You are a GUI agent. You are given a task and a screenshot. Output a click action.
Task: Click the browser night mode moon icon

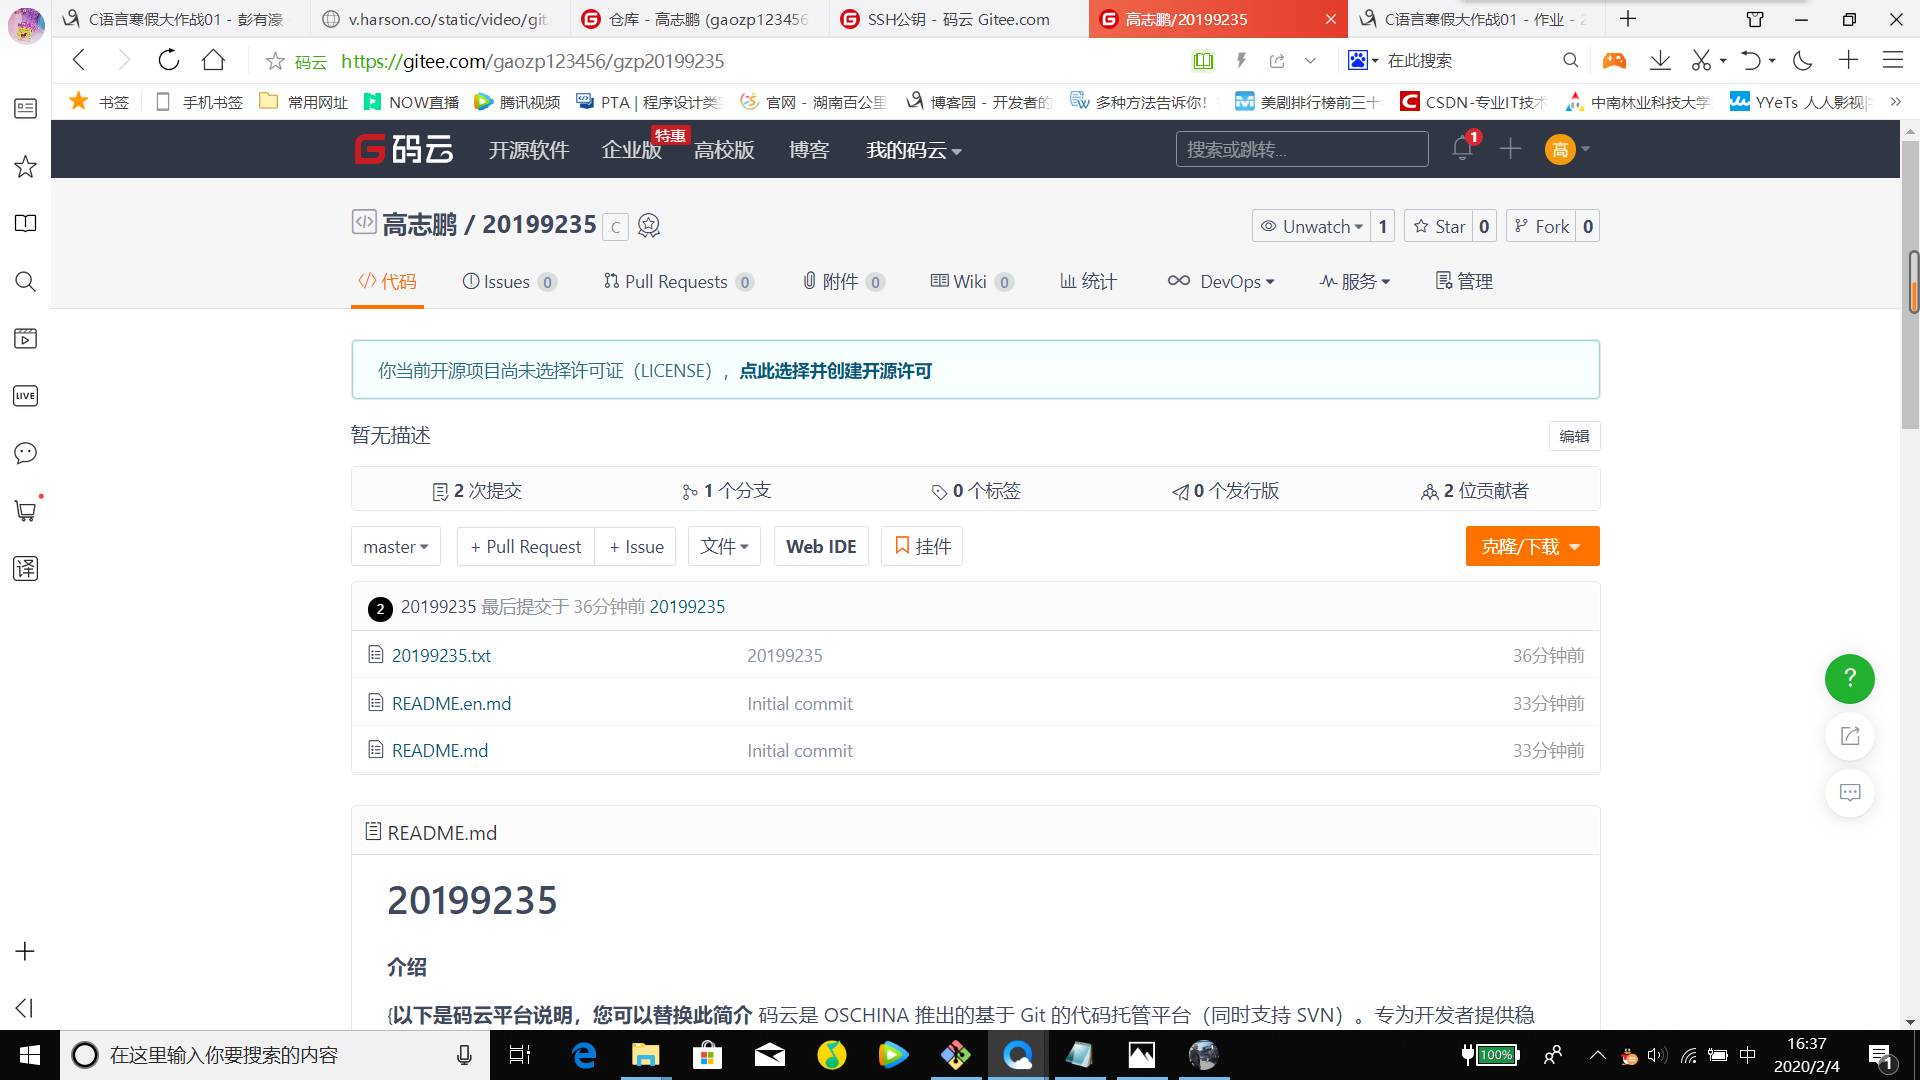[x=1802, y=61]
